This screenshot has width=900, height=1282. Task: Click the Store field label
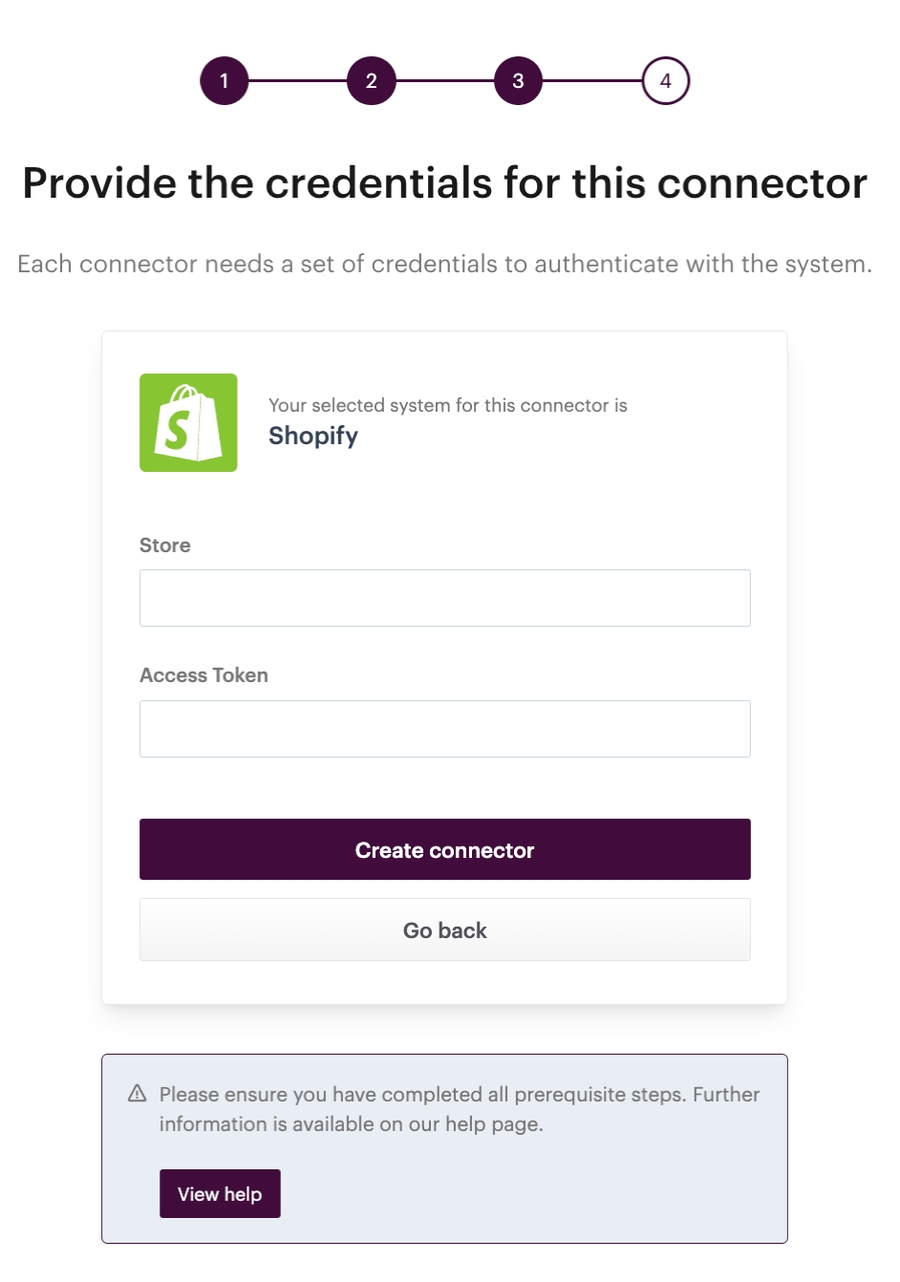click(165, 546)
